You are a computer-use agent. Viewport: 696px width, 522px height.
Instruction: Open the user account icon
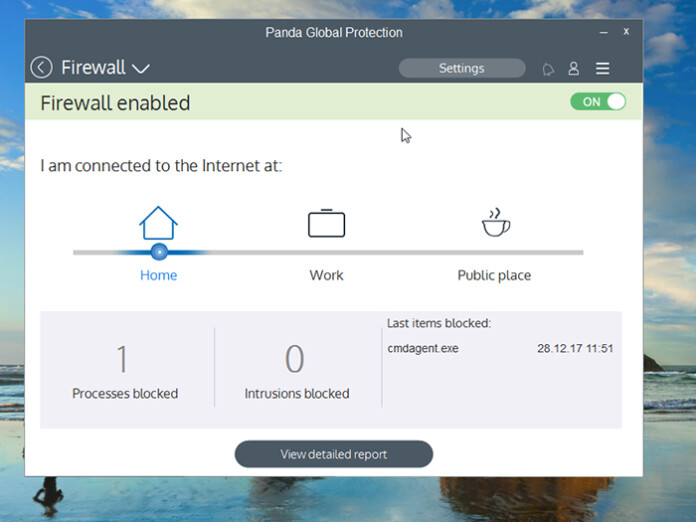pyautogui.click(x=573, y=68)
